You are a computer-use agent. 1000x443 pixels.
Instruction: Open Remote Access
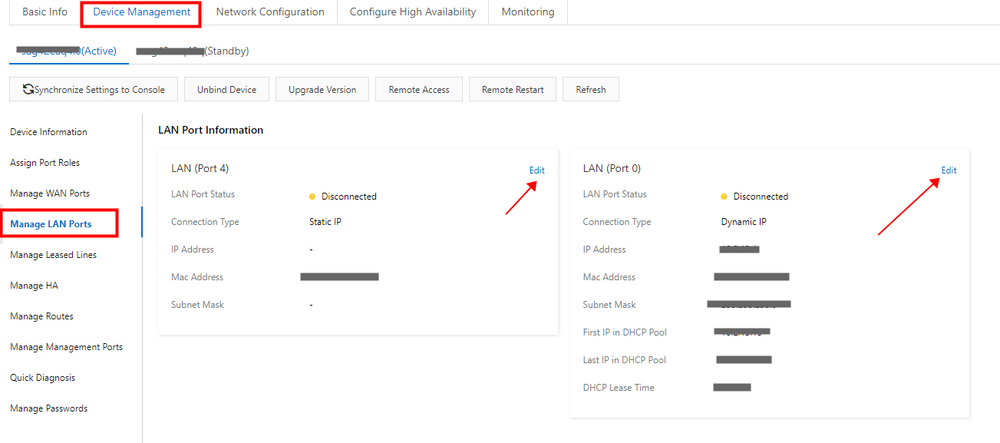[x=419, y=90]
